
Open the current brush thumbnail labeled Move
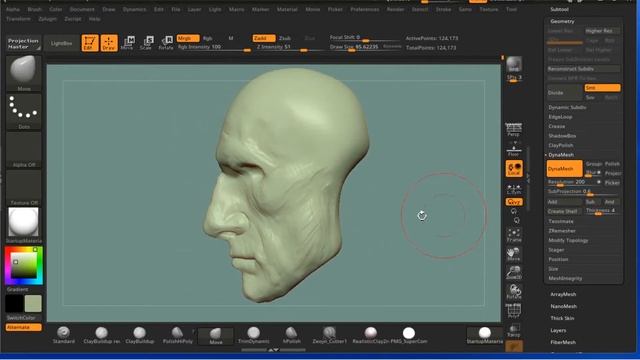click(24, 73)
